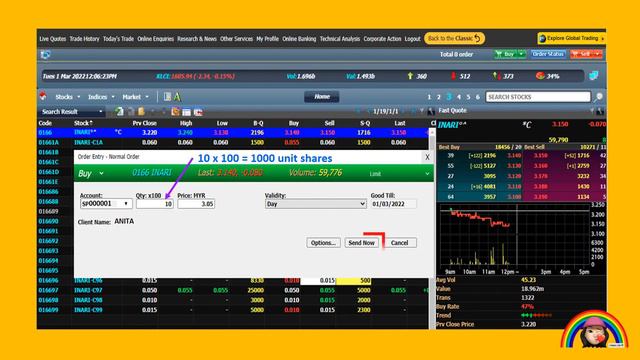This screenshot has height=360, width=640.
Task: Click the yellow notes icon in quote toolbar
Action: (x=141, y=111)
